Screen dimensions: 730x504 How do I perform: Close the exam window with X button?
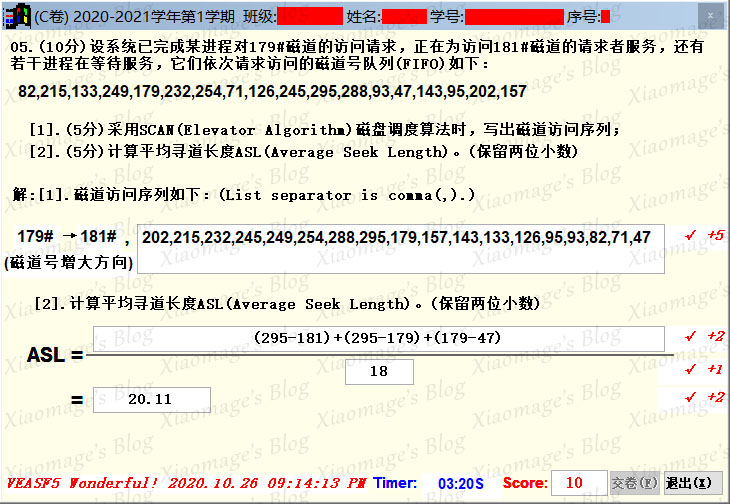[710, 16]
